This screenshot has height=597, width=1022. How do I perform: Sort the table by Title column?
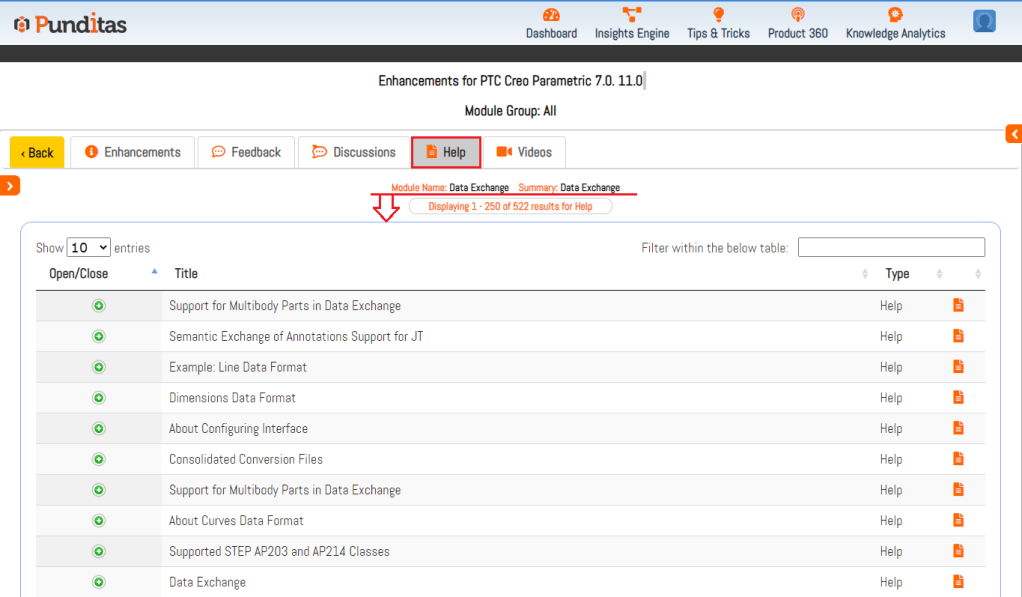[186, 273]
